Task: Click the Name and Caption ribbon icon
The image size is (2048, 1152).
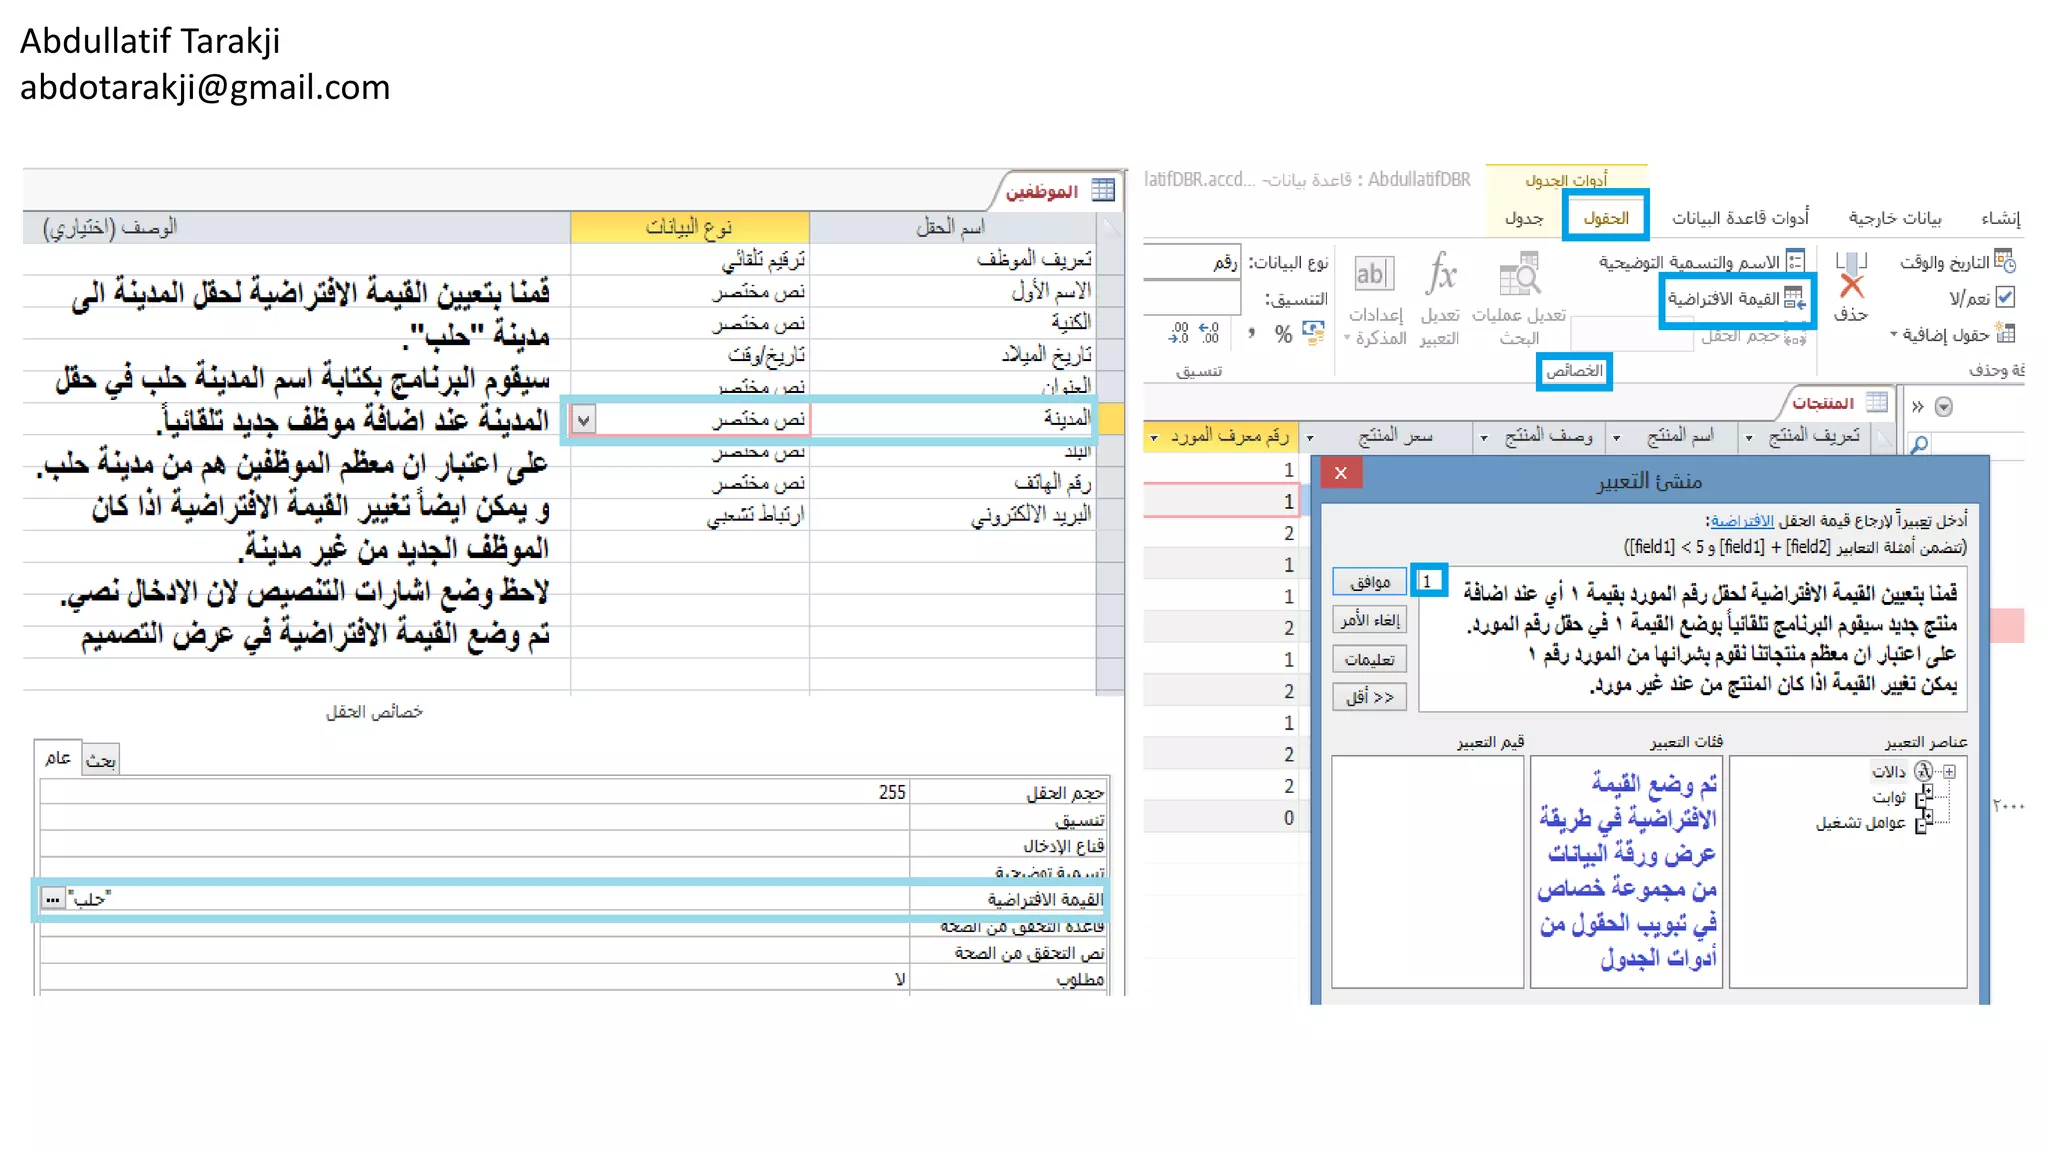Action: [1795, 262]
